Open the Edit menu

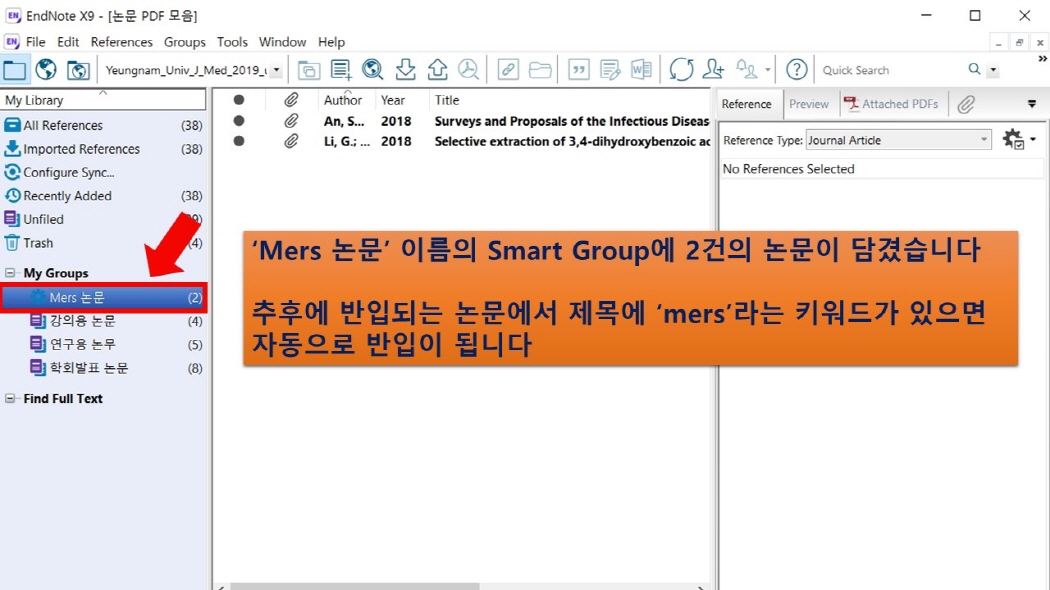tap(68, 42)
